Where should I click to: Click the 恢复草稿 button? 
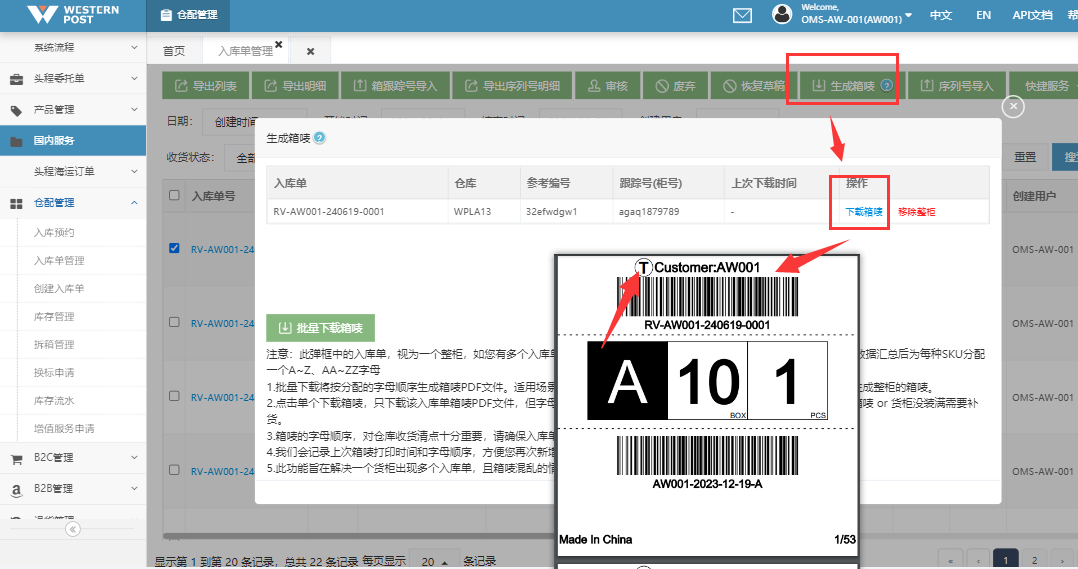[x=754, y=86]
